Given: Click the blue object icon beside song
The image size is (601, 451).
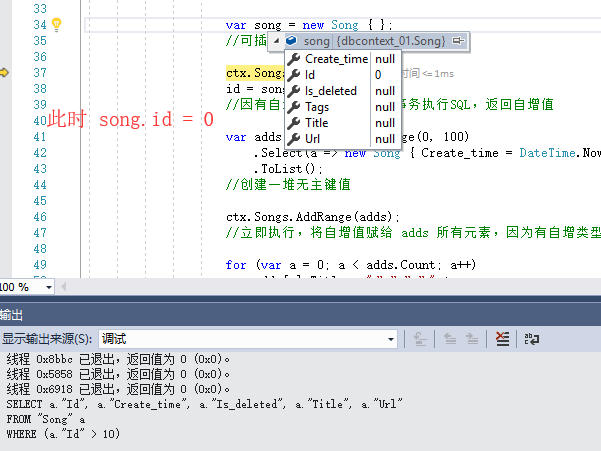Looking at the screenshot, I should coord(292,40).
